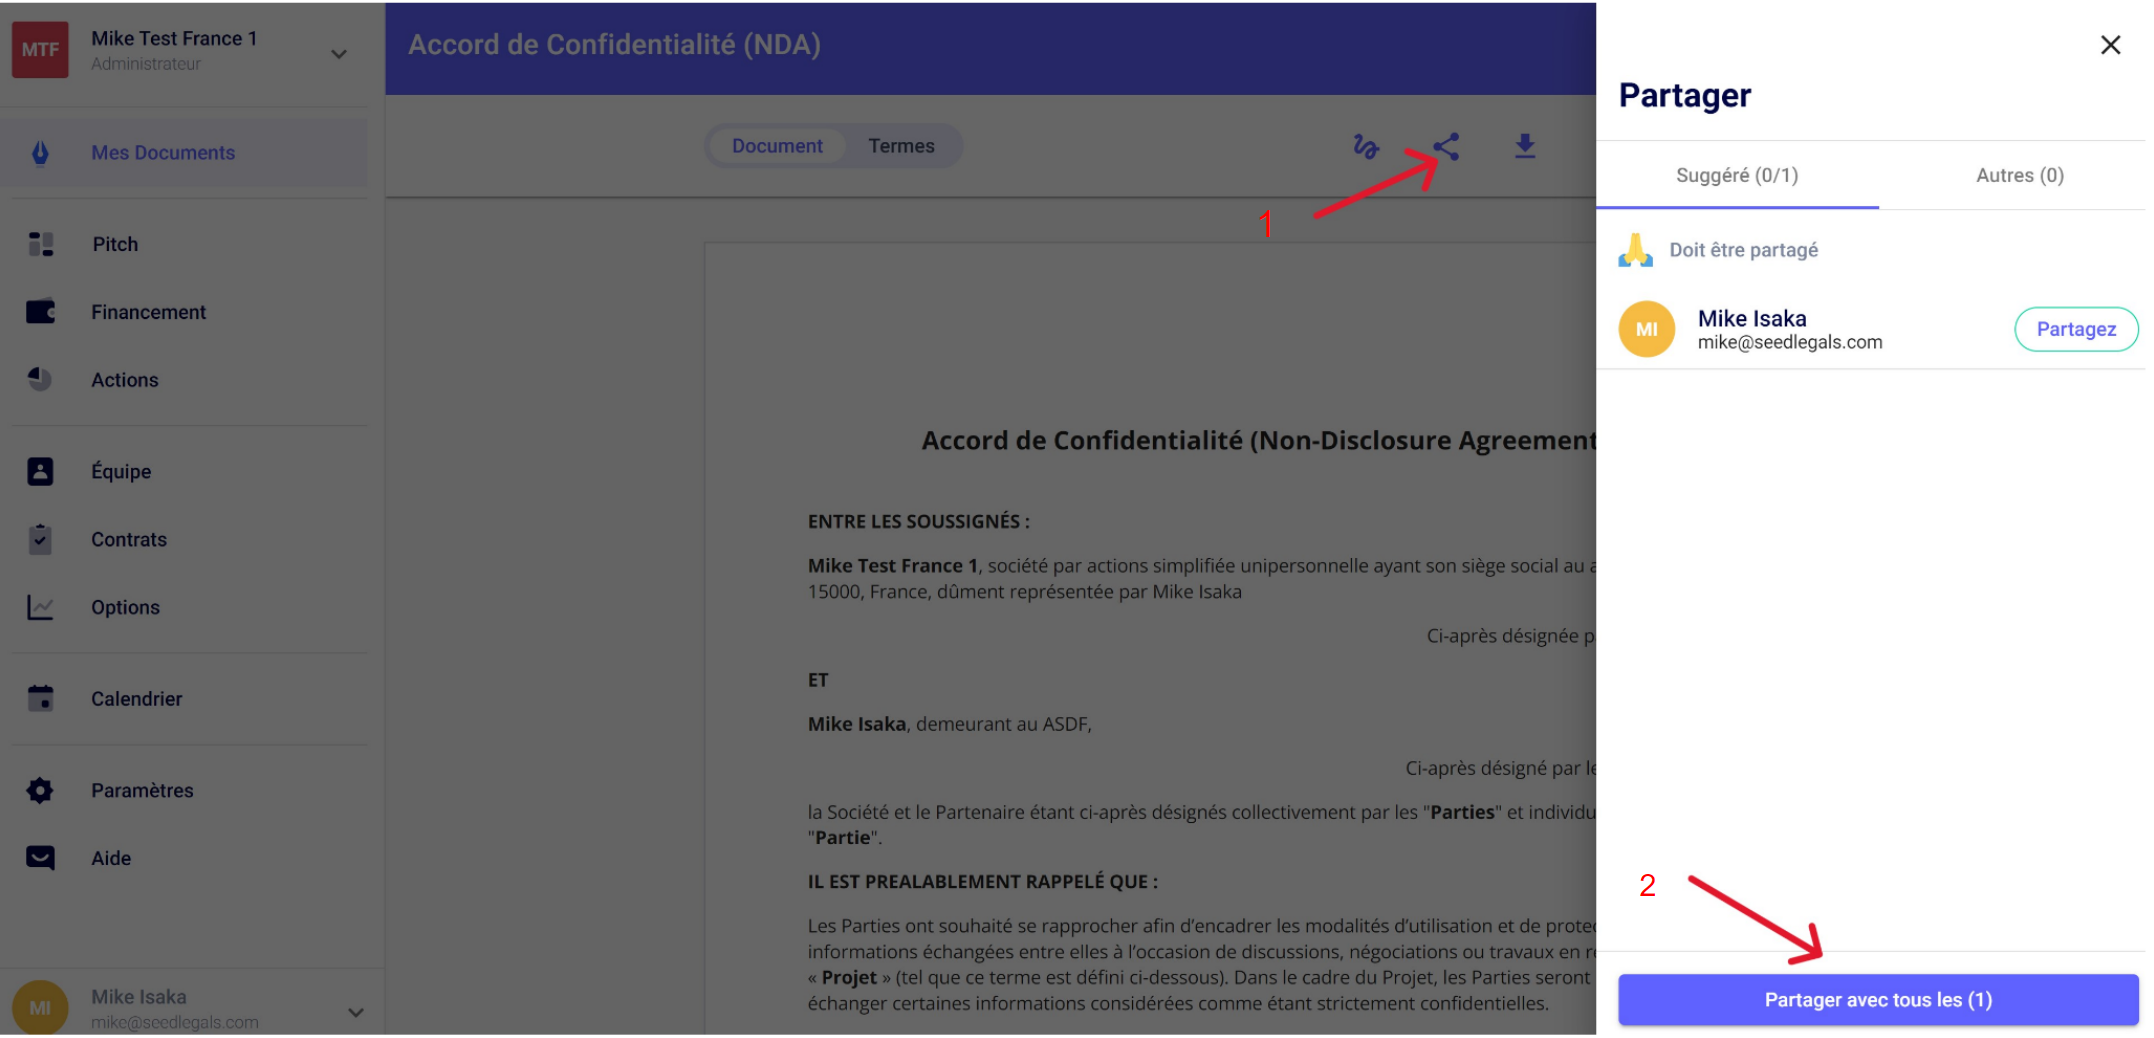Screen dimensions: 2154x1038
Task: Select the Document view toggle
Action: [x=777, y=146]
